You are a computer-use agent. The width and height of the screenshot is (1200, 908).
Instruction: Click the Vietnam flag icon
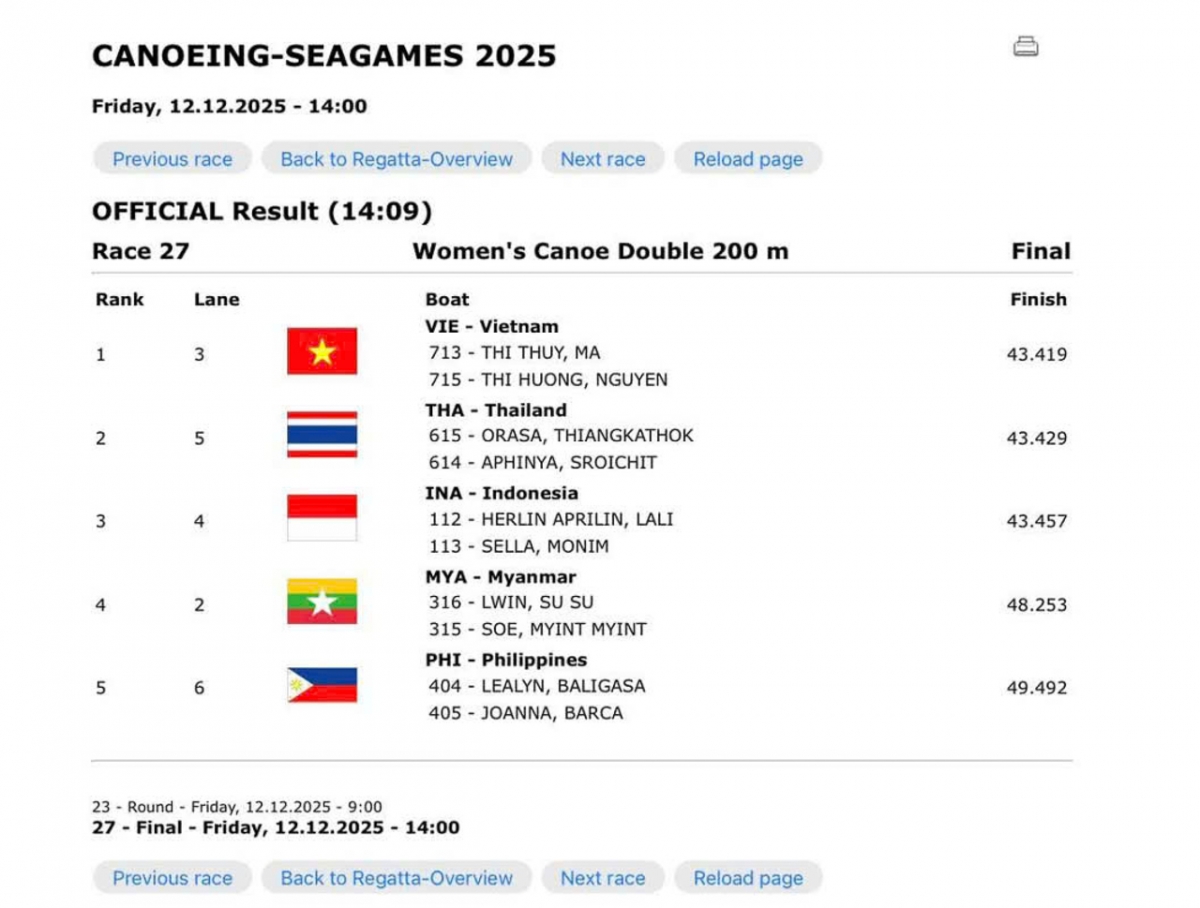321,352
